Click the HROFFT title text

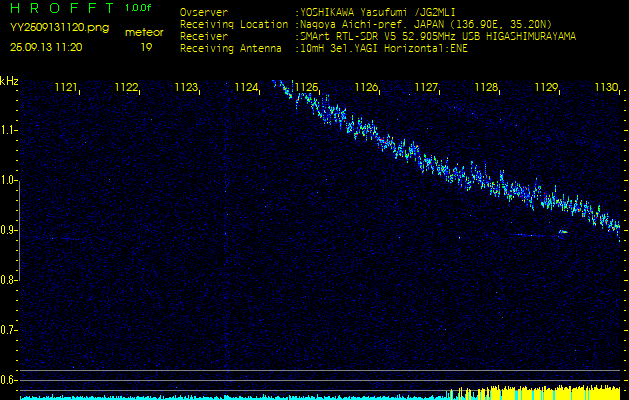pos(61,8)
